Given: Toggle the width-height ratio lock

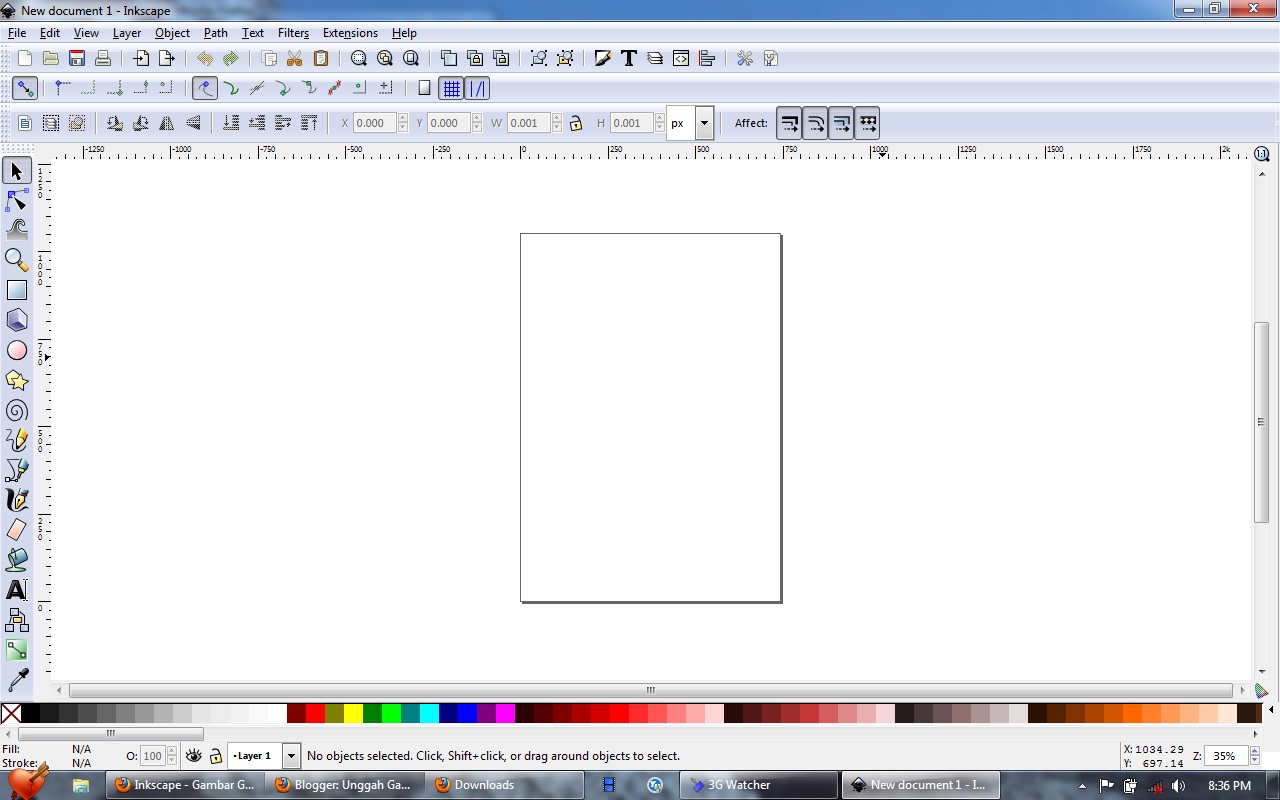Looking at the screenshot, I should point(576,122).
